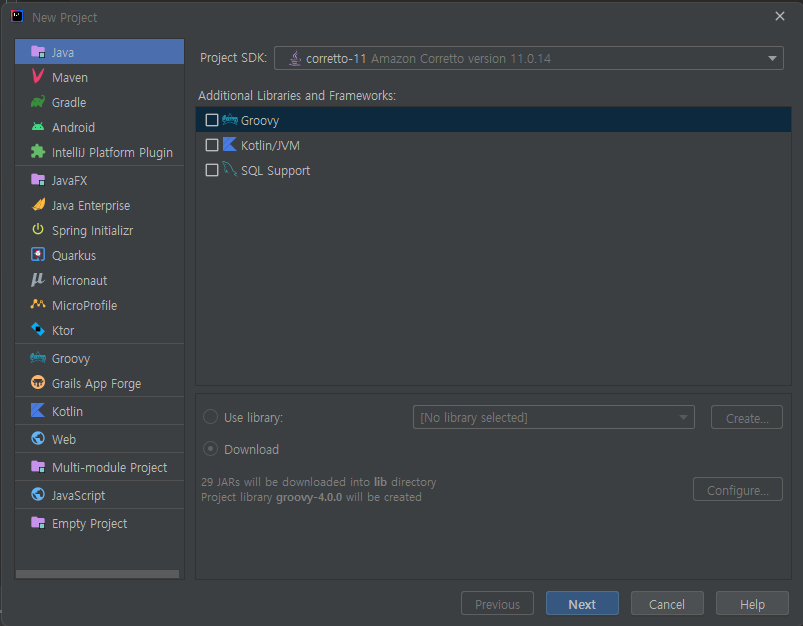Click the sidebar horizontal scrollbar

97,574
